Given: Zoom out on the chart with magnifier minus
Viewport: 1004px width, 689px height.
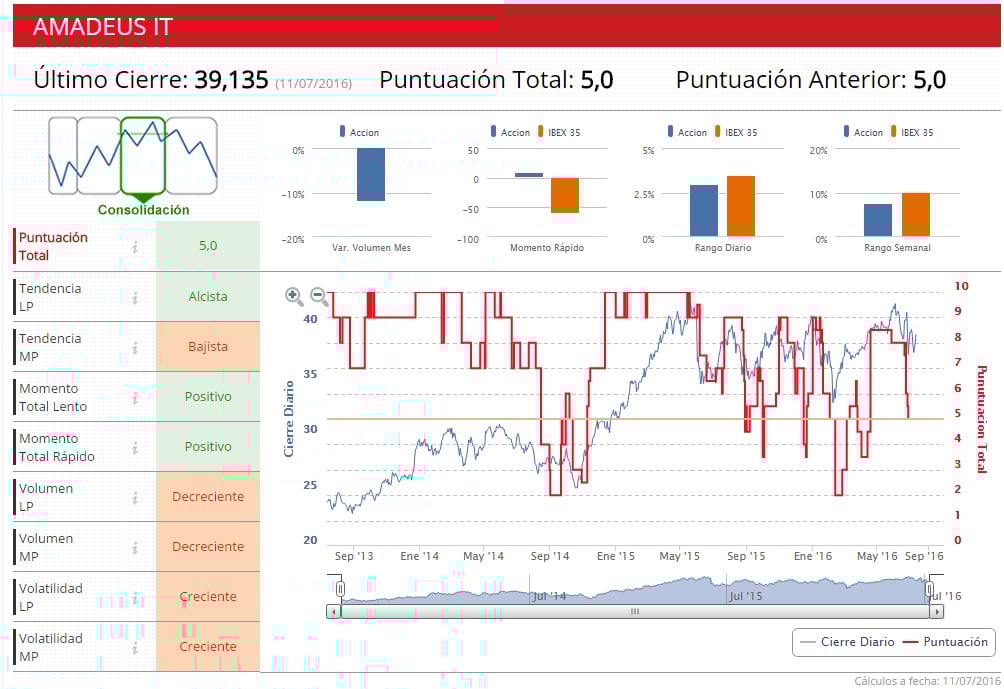Looking at the screenshot, I should point(319,296).
